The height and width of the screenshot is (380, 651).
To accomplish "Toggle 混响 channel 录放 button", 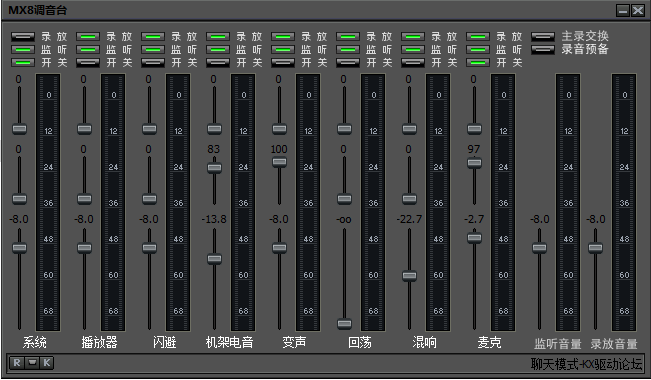I will tap(413, 37).
